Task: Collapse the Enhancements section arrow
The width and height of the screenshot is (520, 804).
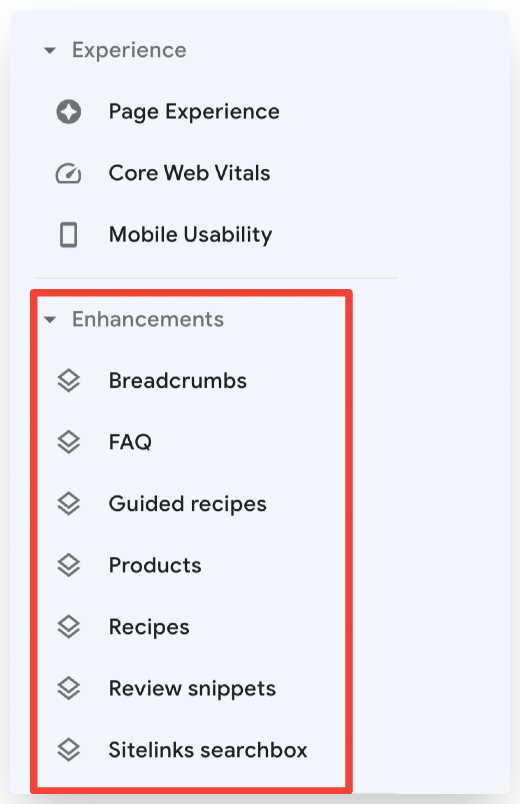Action: tap(50, 320)
